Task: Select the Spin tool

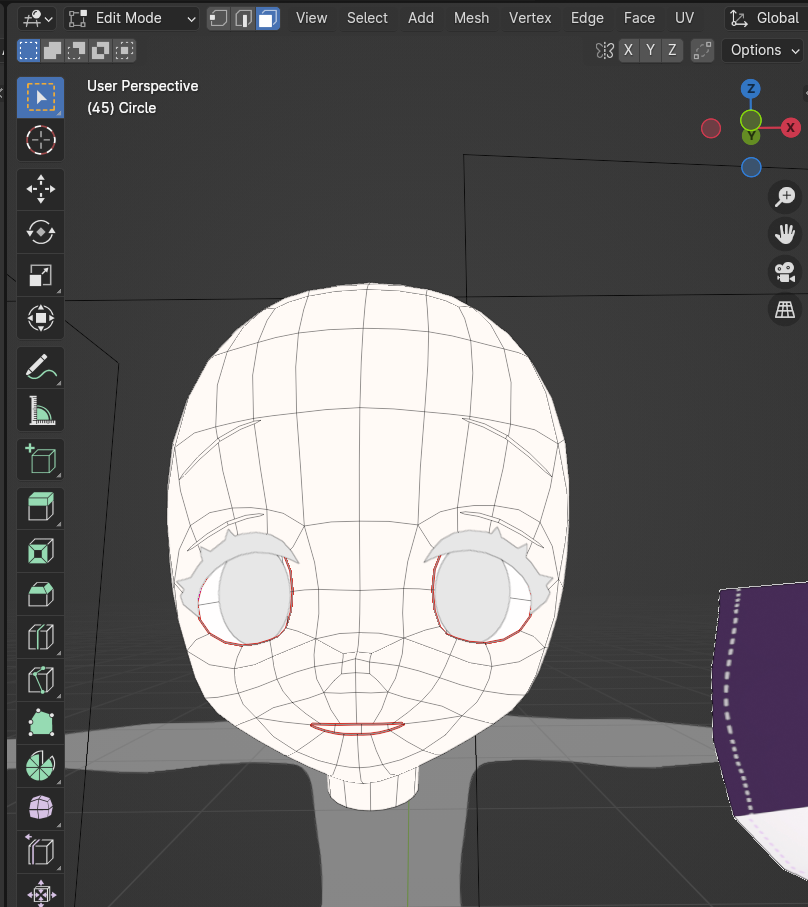Action: 40,765
